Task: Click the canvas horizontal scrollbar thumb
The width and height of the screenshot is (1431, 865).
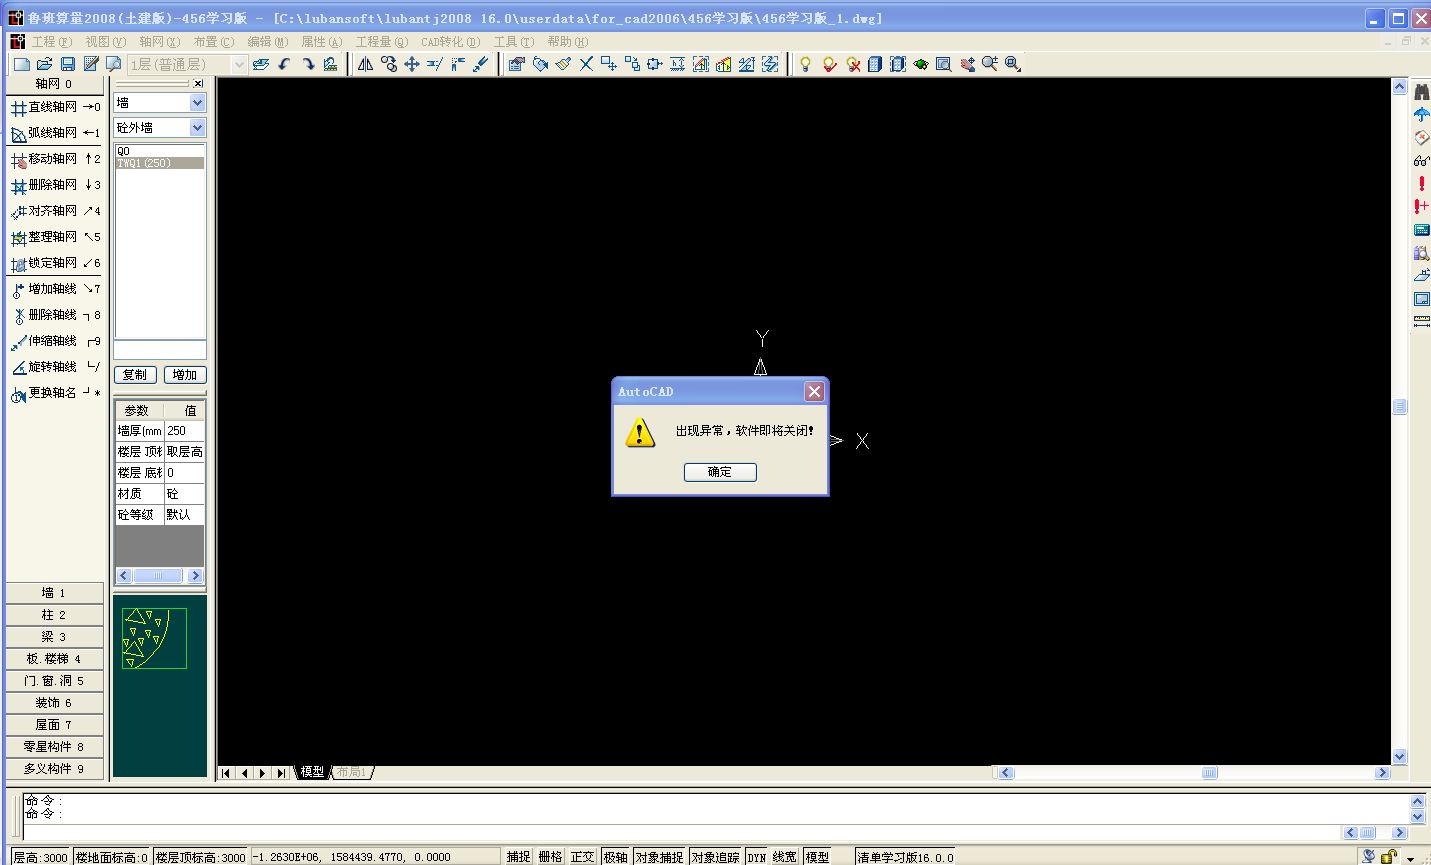Action: tap(1209, 773)
